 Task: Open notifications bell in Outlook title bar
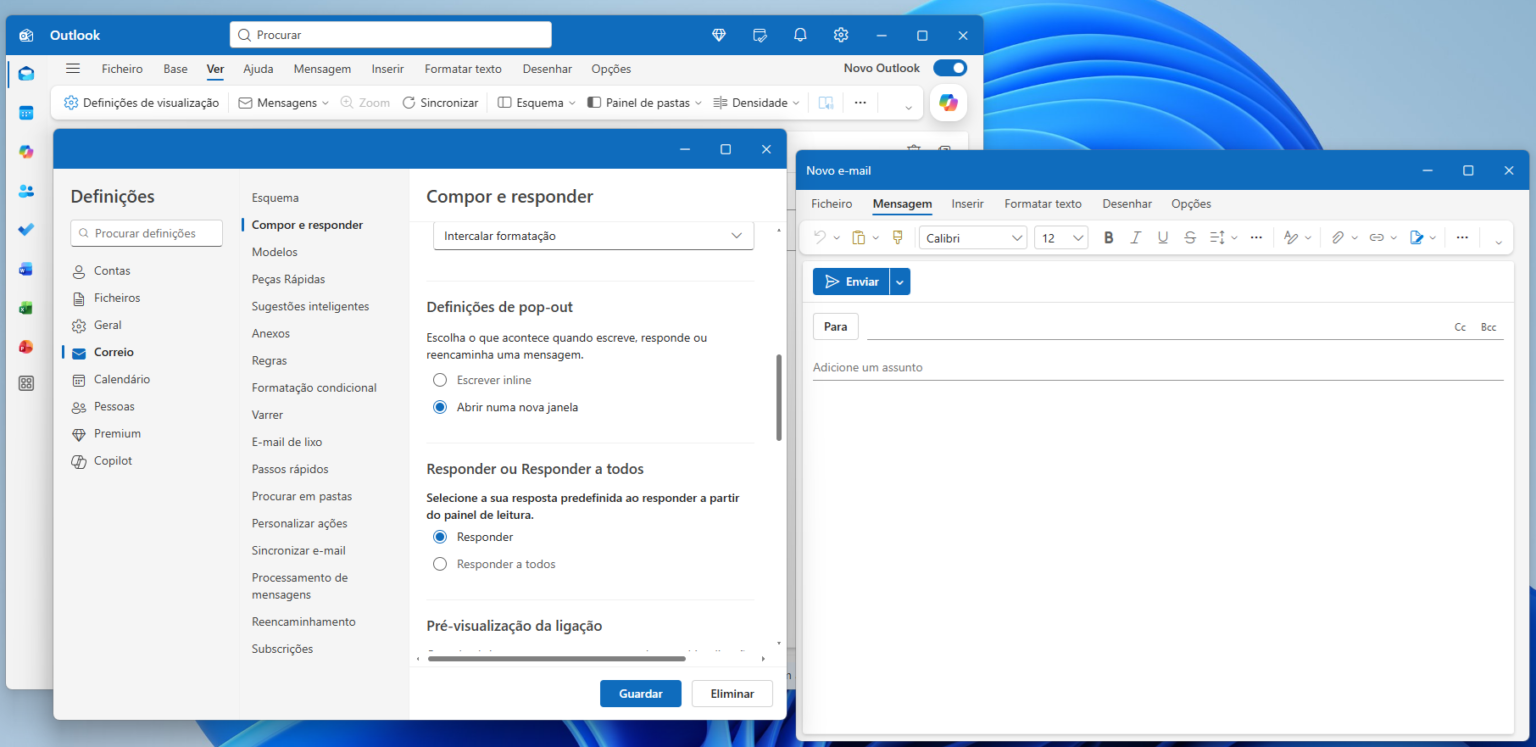point(800,35)
